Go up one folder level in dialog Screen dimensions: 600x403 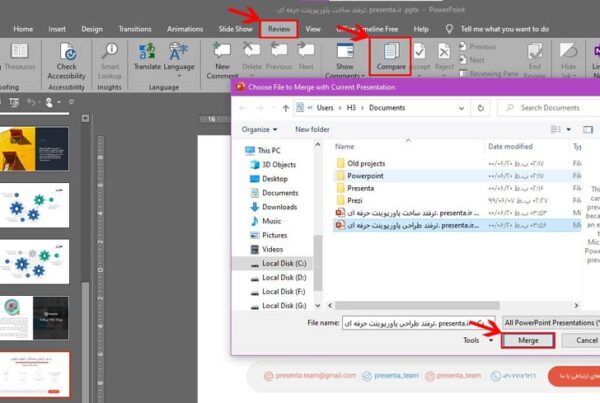point(285,108)
